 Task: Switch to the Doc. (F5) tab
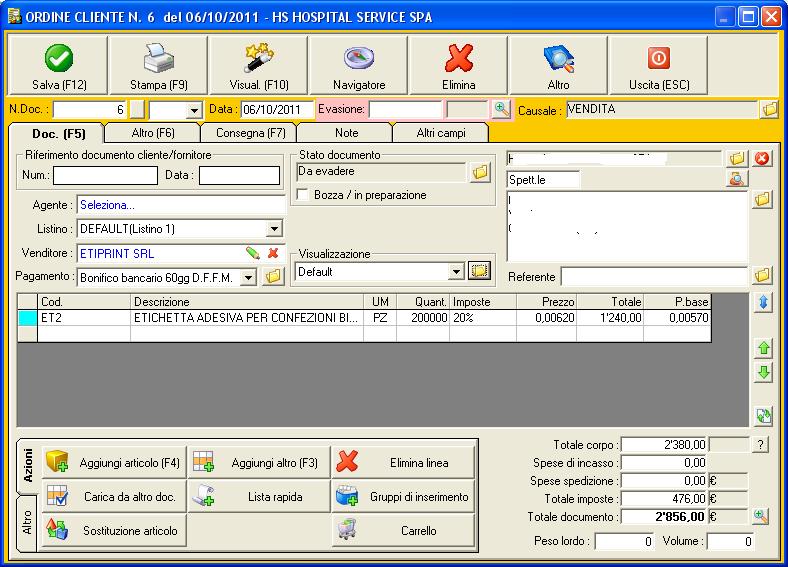click(58, 134)
